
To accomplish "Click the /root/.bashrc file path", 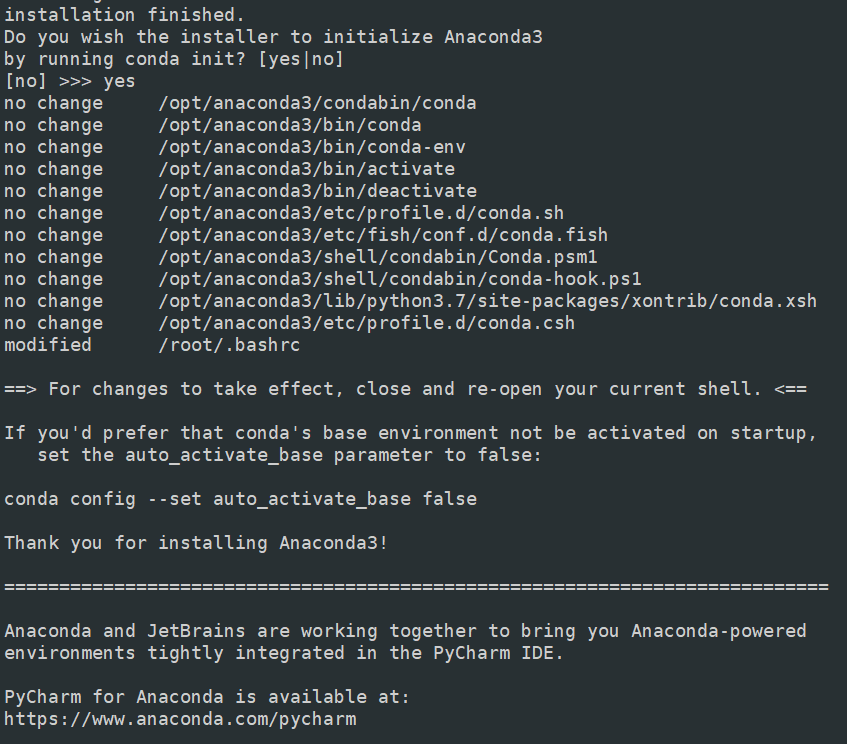I will [x=229, y=345].
